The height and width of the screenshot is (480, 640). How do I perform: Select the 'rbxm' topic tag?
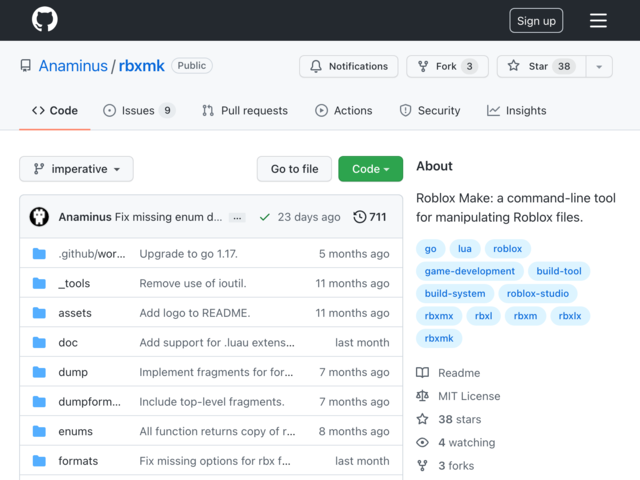525,316
